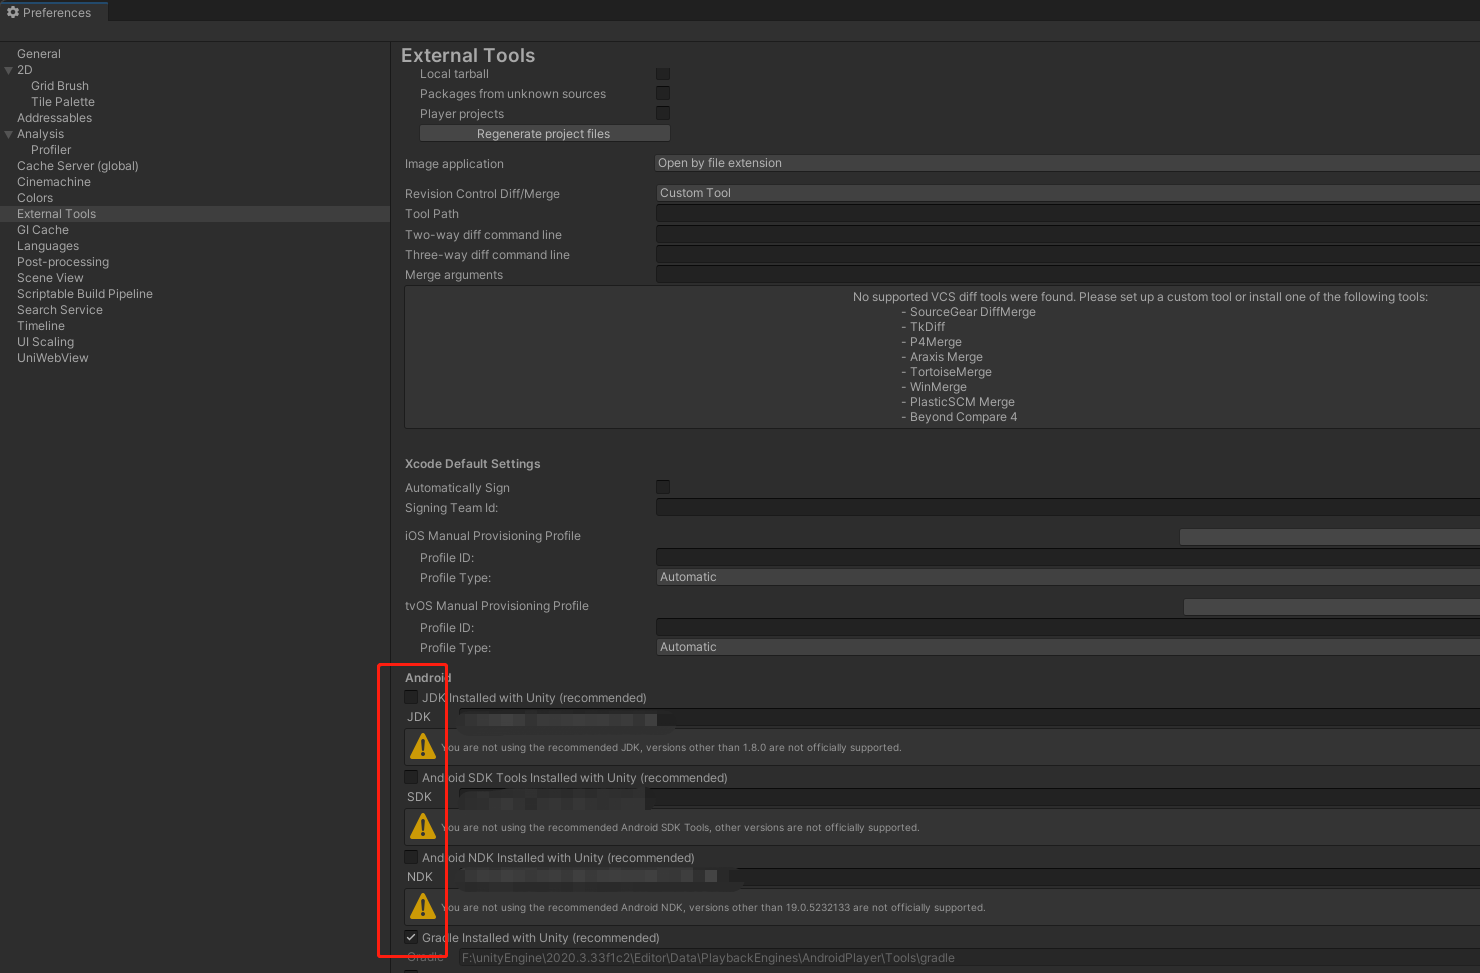Image resolution: width=1480 pixels, height=973 pixels.
Task: Open the Image application dropdown
Action: (1067, 163)
